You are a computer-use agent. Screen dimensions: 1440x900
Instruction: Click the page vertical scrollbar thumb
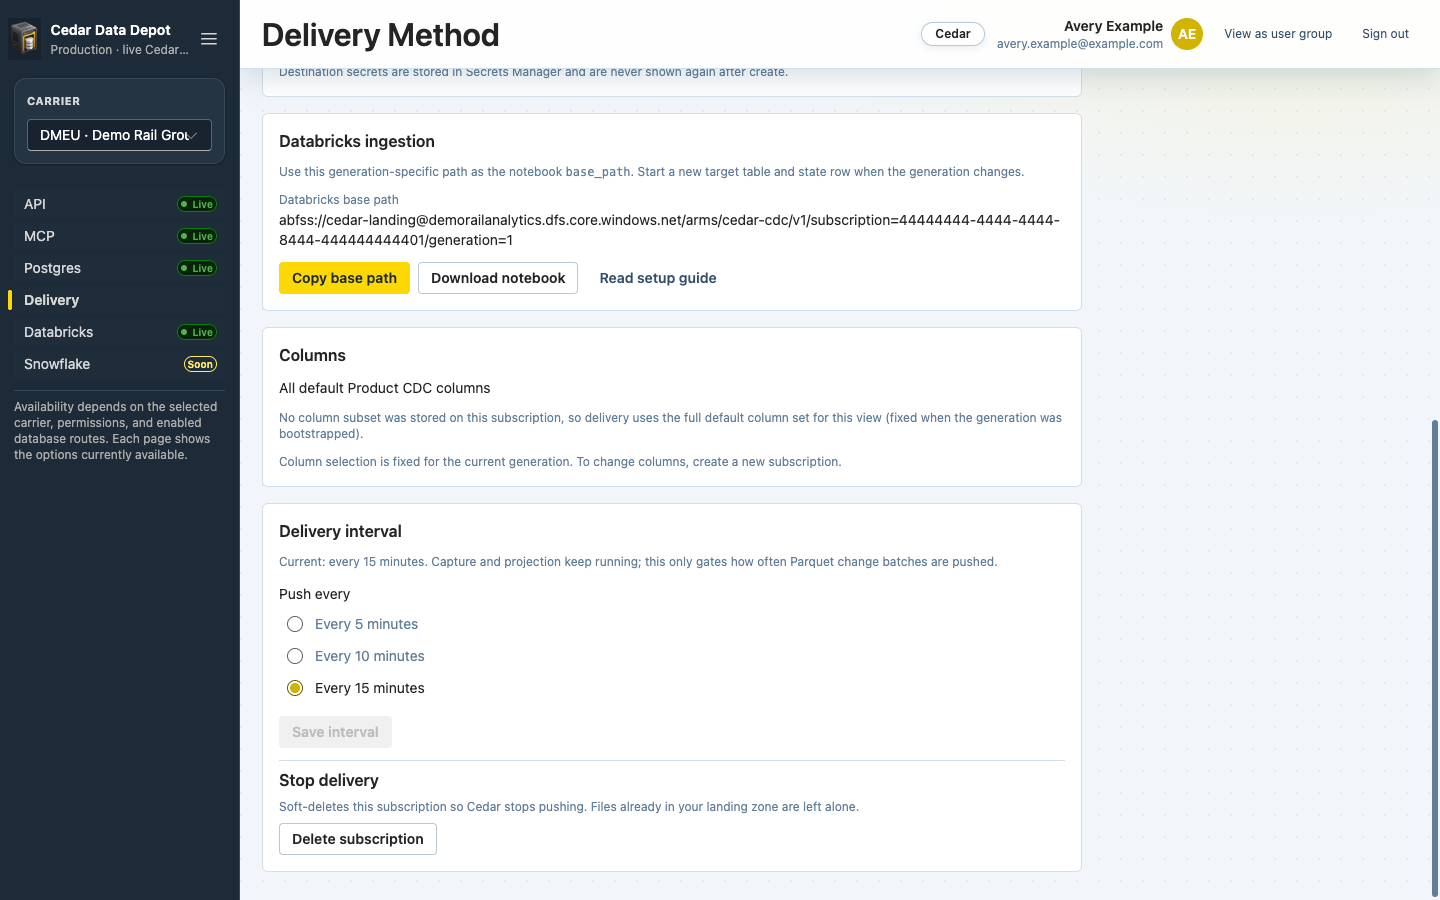[1435, 658]
